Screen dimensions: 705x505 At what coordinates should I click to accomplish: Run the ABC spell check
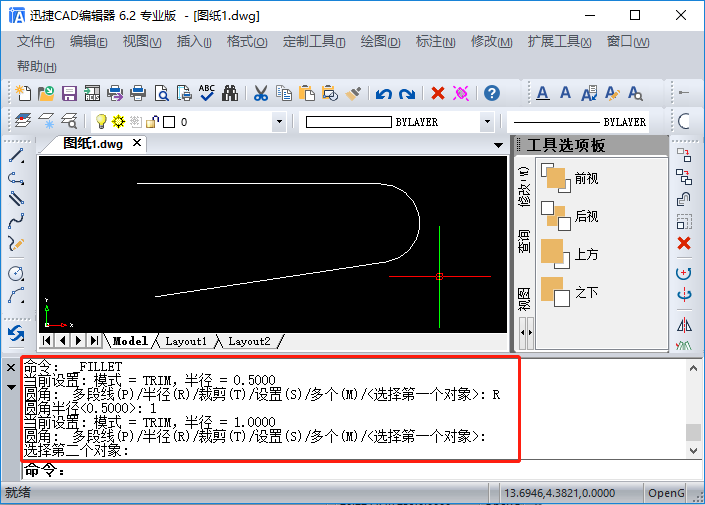[x=207, y=93]
